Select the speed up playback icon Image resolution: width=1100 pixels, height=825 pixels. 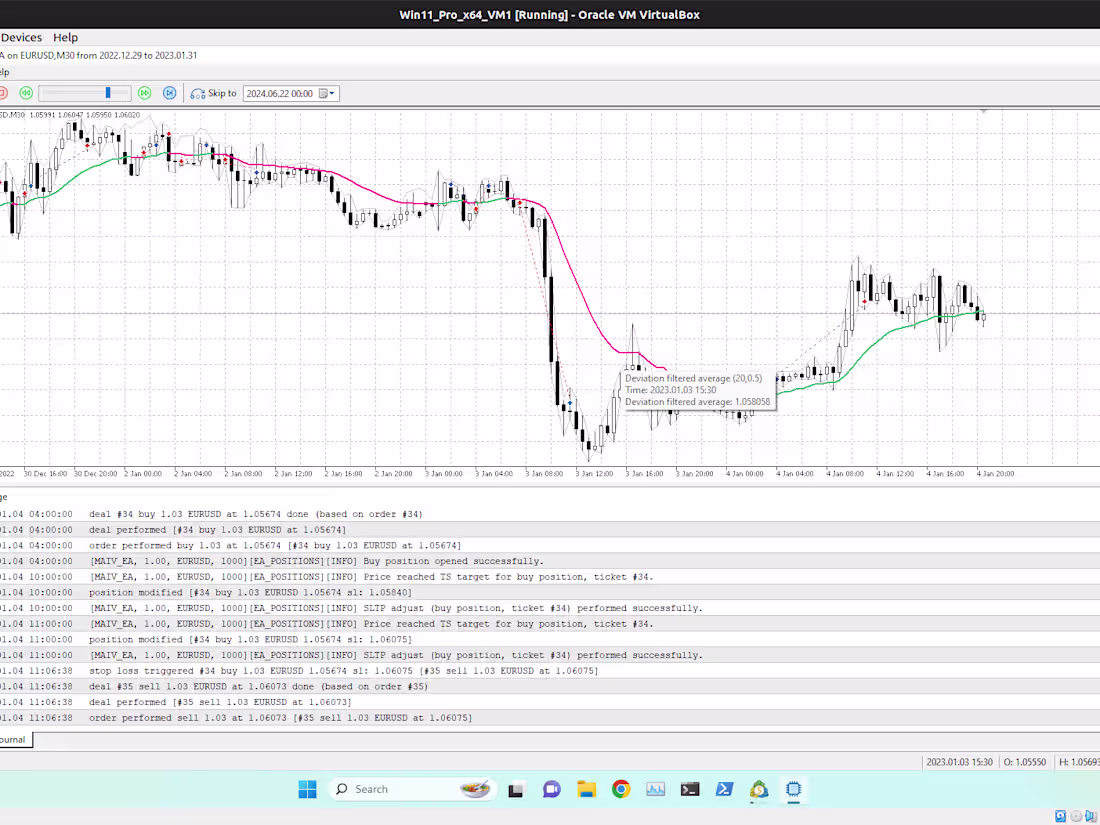click(x=143, y=92)
